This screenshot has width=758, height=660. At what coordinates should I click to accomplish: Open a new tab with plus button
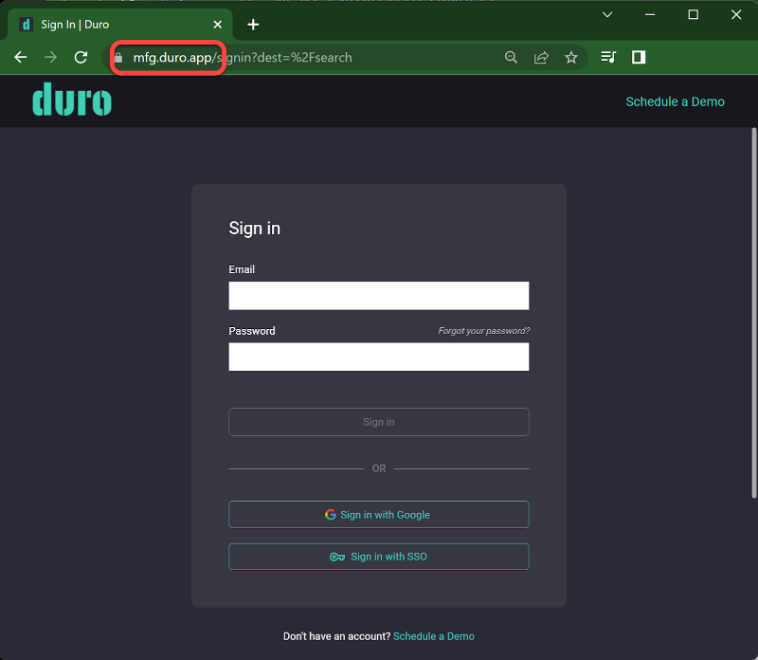[x=253, y=24]
